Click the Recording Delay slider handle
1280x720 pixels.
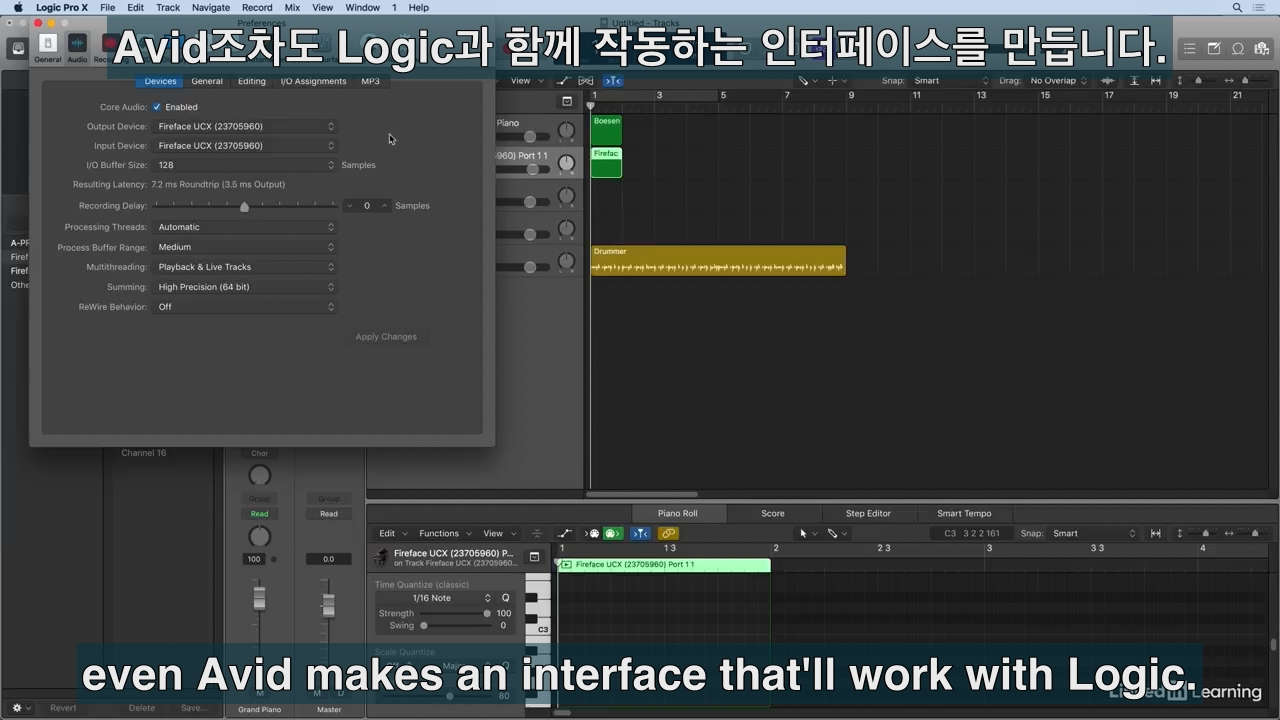point(244,206)
